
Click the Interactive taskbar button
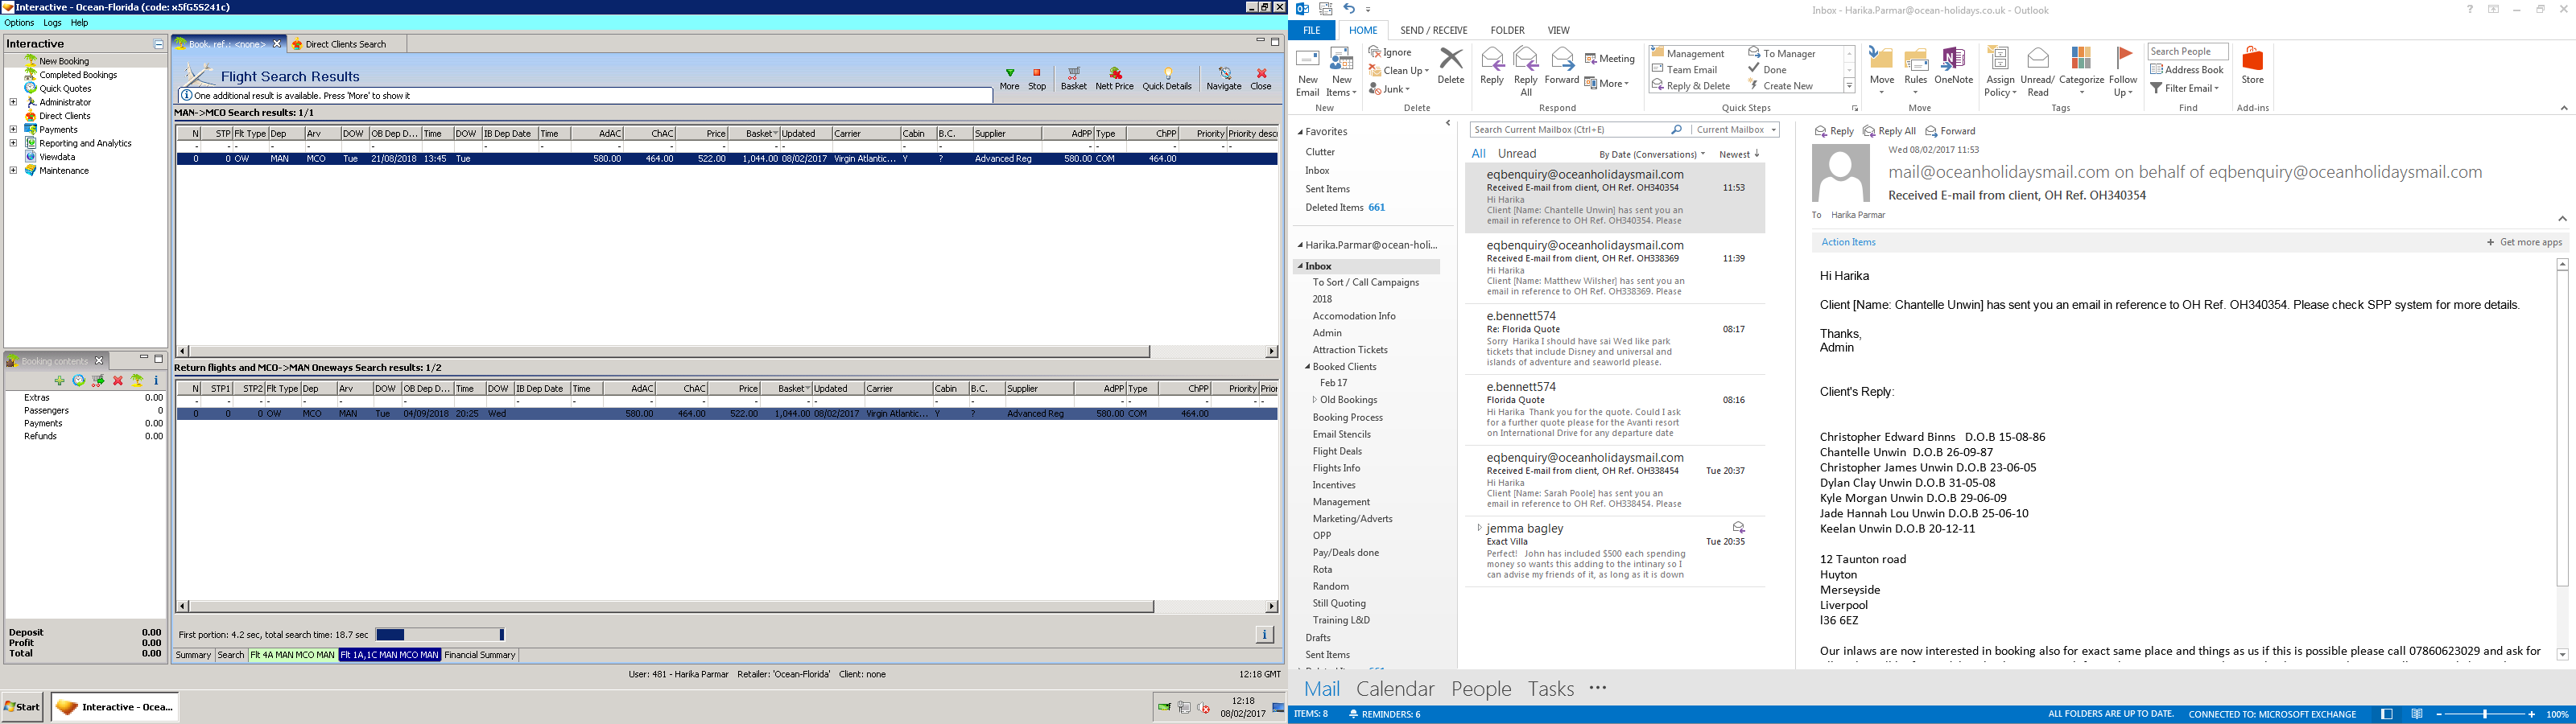point(115,706)
